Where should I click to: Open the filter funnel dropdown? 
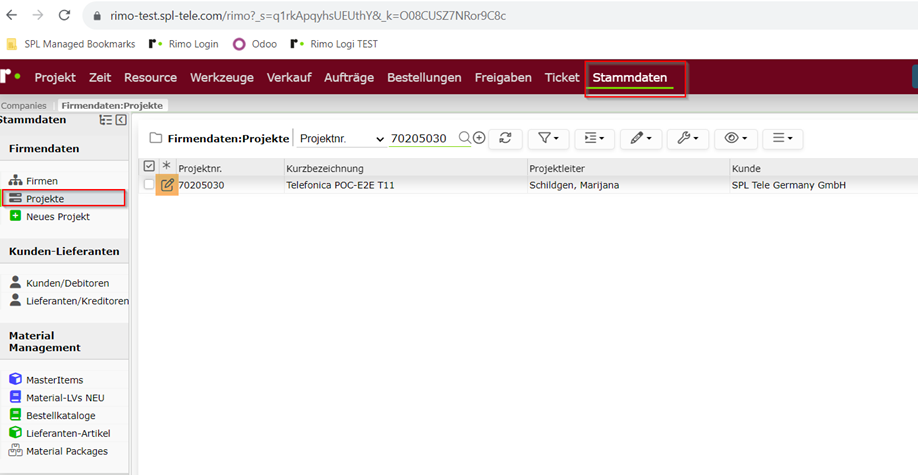(549, 138)
